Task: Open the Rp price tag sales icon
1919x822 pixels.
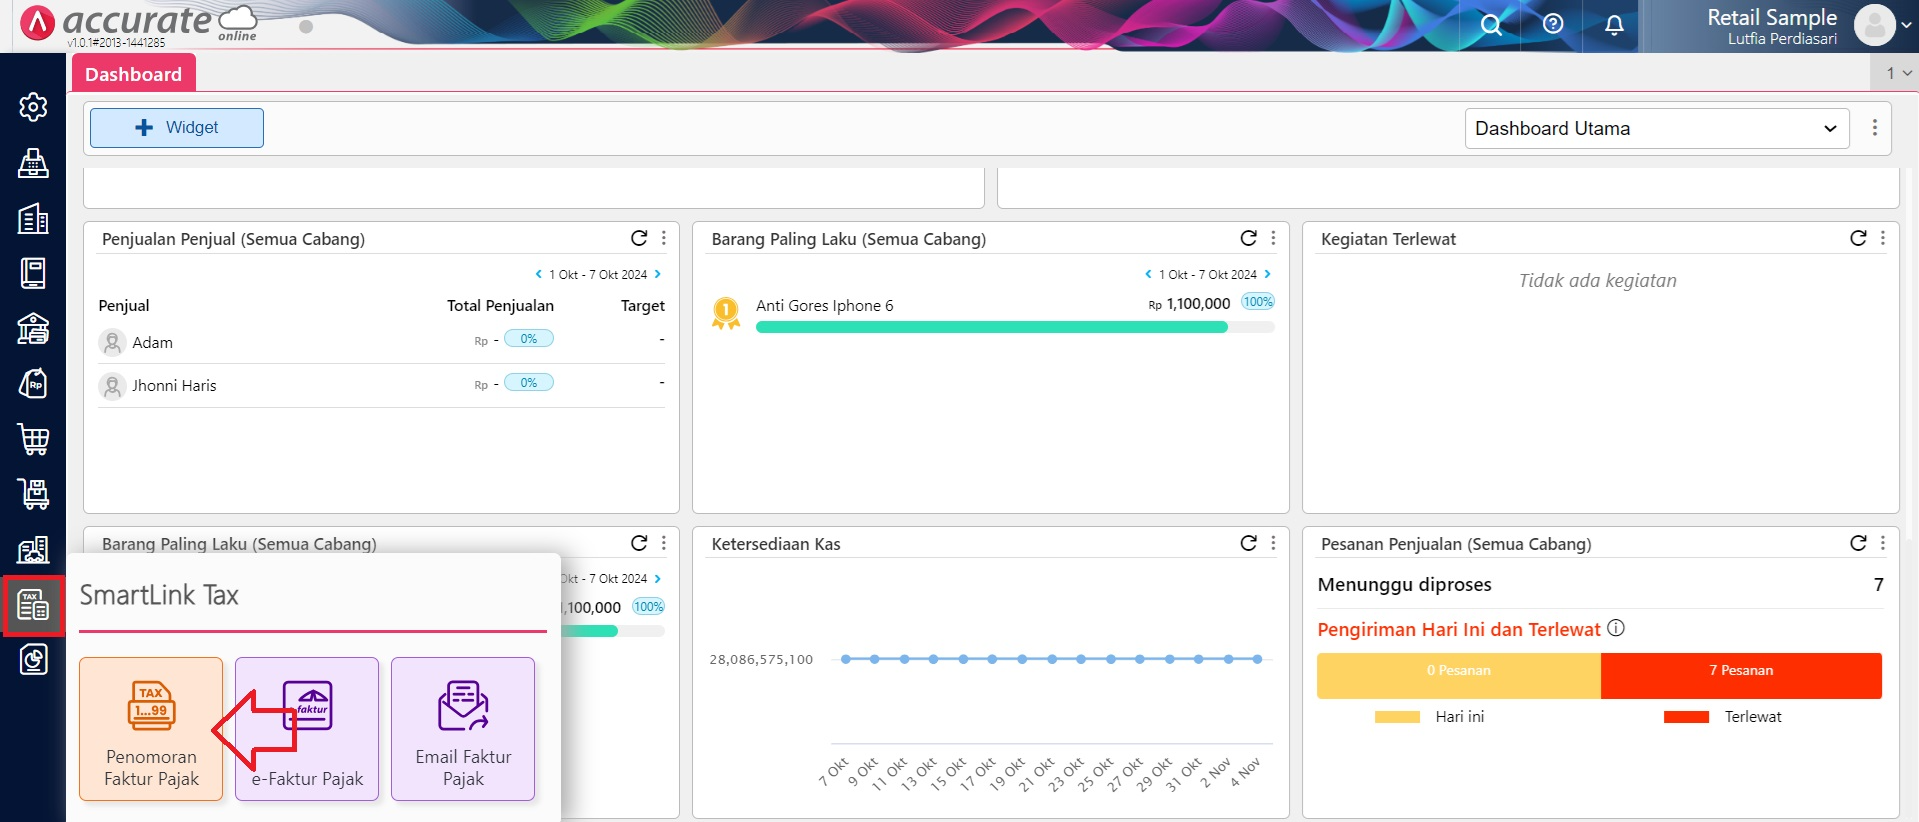Action: pos(33,384)
